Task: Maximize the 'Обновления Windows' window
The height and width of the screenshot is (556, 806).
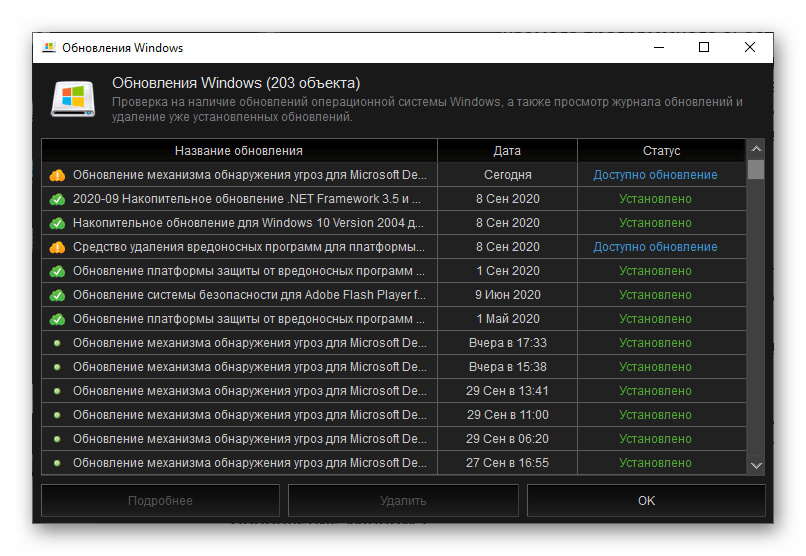Action: tap(704, 47)
